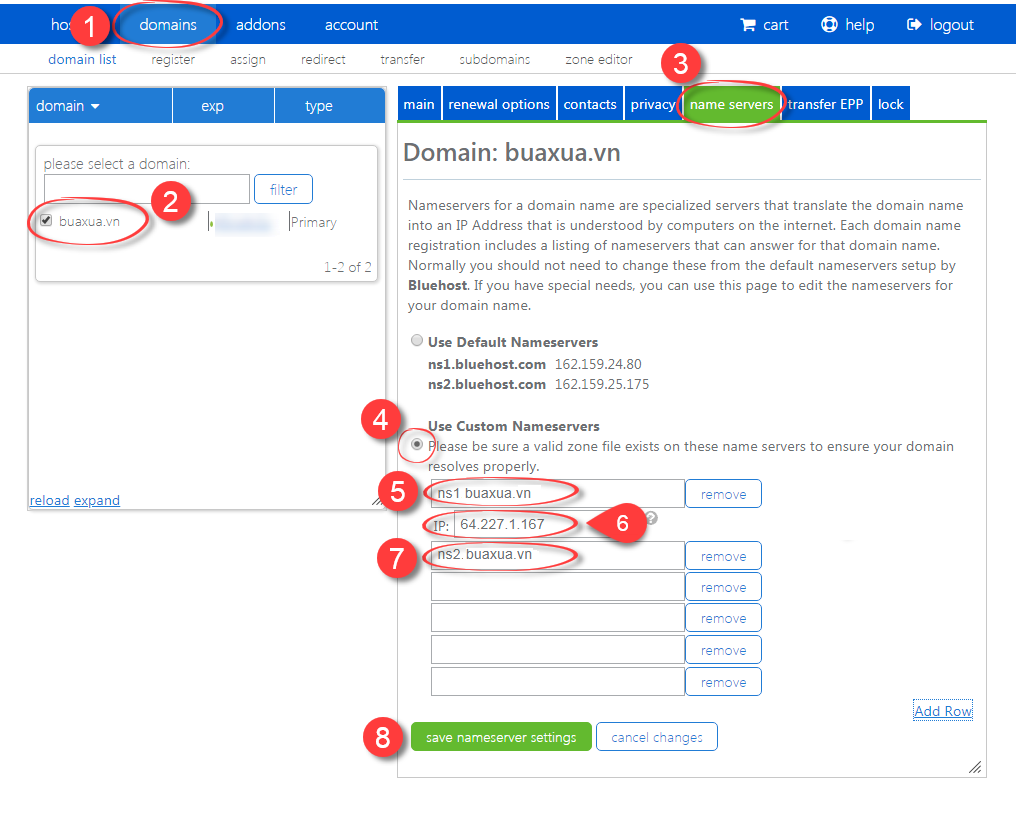
Task: Open the zone editor submenu item
Action: [x=599, y=60]
